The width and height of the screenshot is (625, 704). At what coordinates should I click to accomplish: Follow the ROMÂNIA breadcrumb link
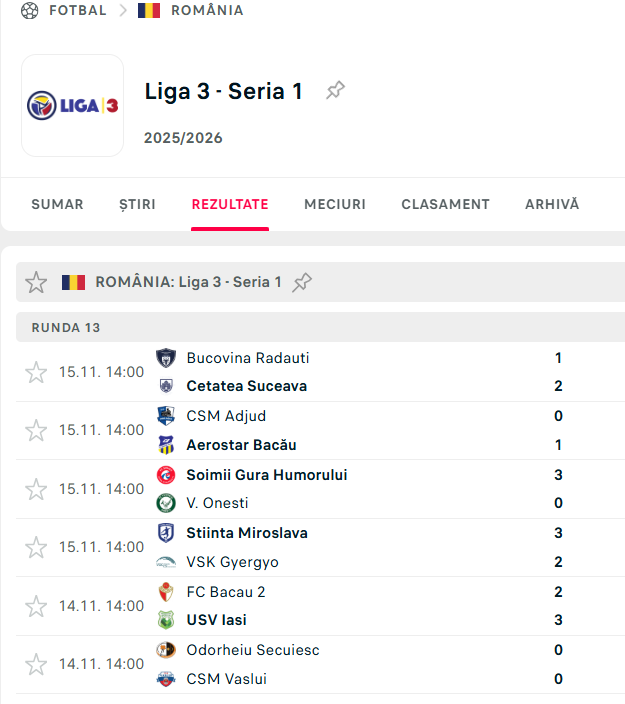tap(207, 10)
